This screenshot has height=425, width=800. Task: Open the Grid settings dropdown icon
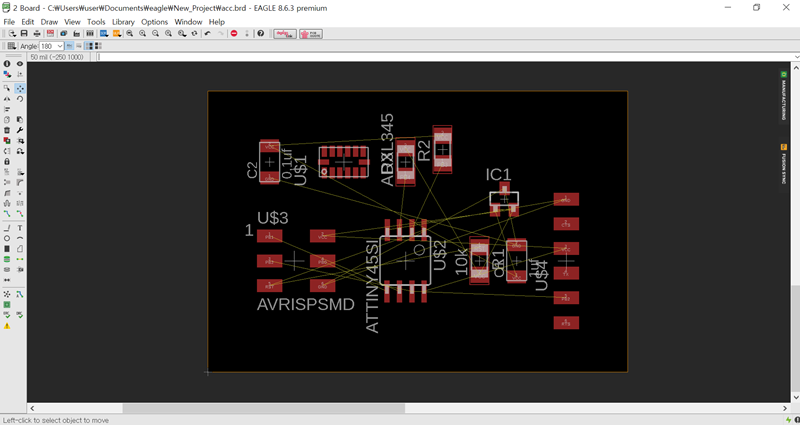tap(11, 46)
